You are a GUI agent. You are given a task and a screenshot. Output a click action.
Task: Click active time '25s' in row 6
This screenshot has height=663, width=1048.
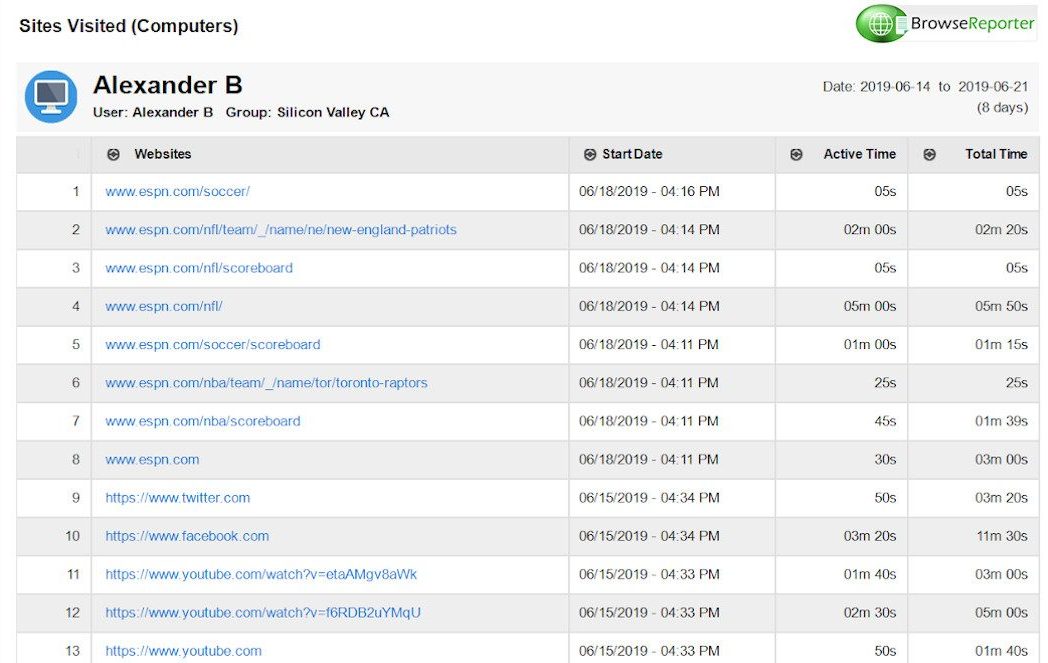(885, 382)
